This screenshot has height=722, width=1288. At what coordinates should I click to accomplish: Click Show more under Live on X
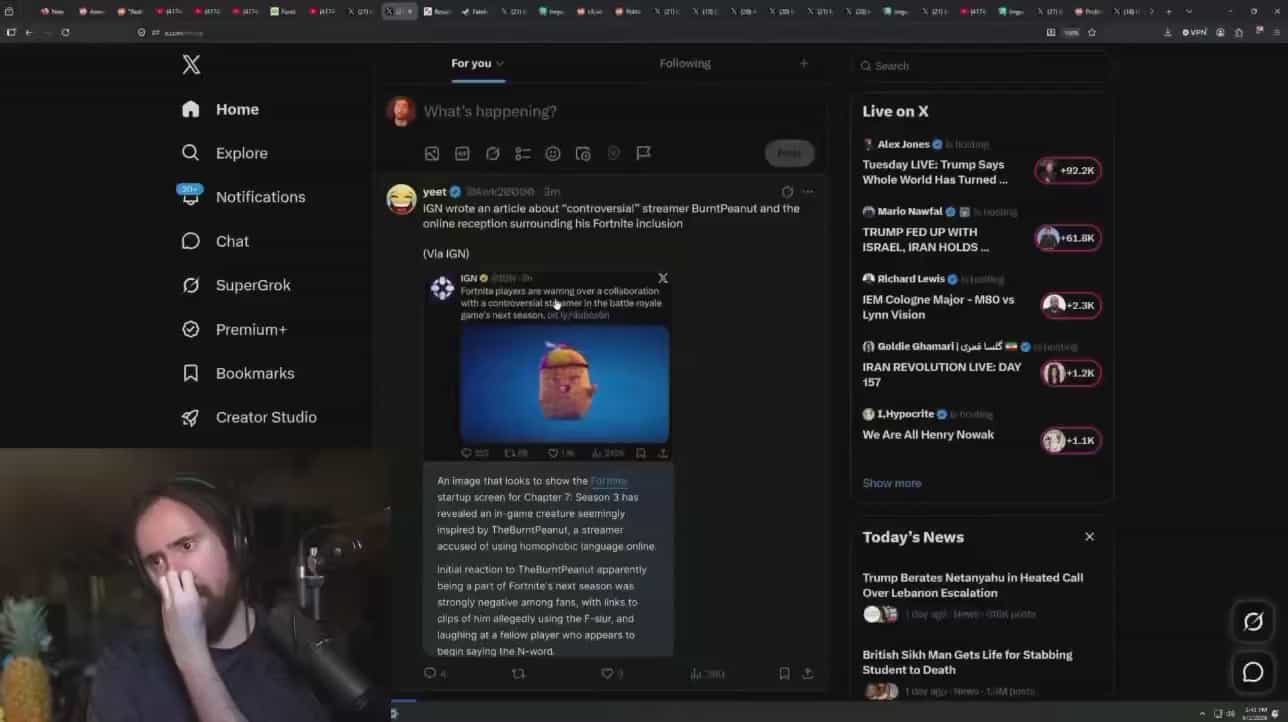[892, 483]
